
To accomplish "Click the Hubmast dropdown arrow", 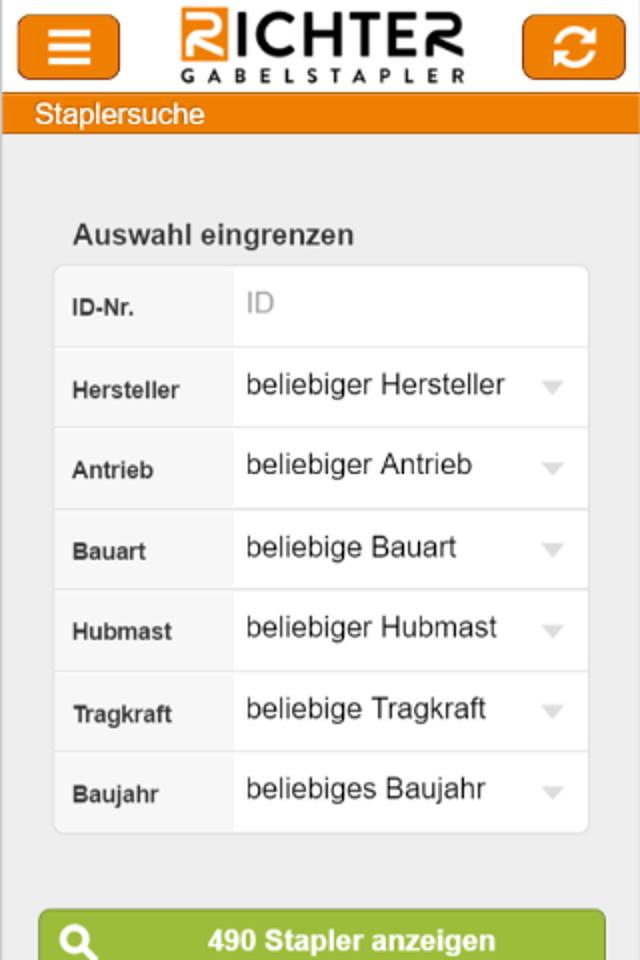I will [552, 630].
